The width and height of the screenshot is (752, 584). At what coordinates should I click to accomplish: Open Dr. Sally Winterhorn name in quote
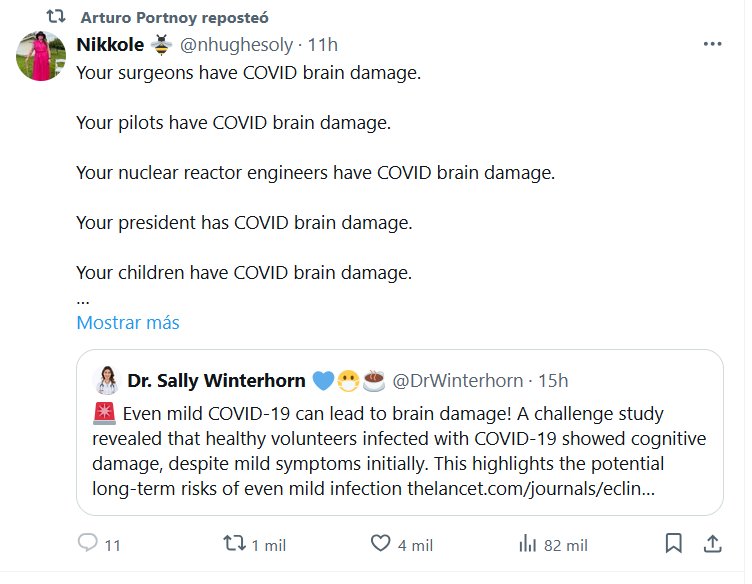point(214,380)
